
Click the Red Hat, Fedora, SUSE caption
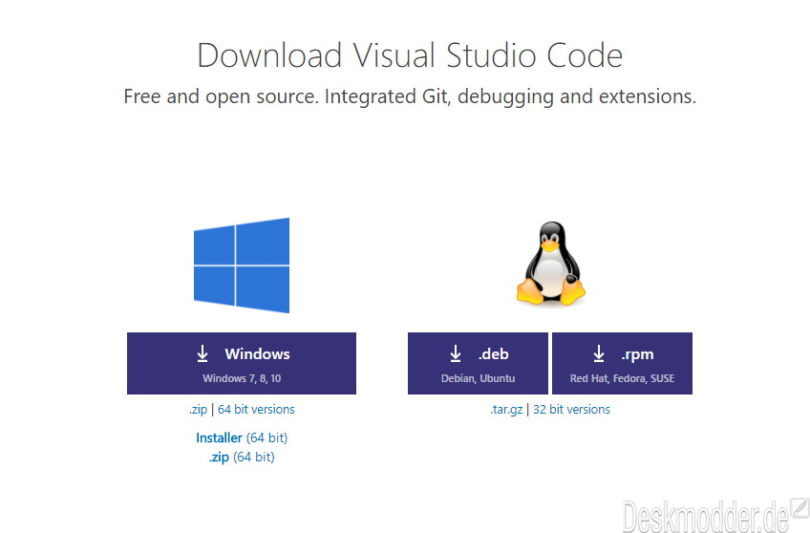coord(621,379)
